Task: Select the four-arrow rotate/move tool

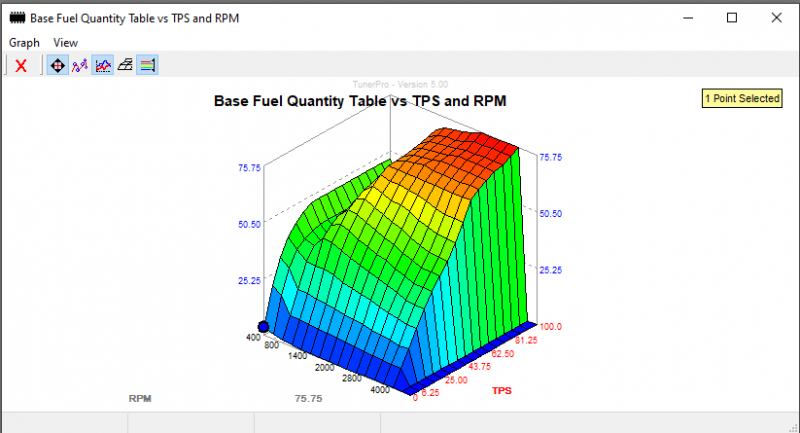Action: coord(57,66)
